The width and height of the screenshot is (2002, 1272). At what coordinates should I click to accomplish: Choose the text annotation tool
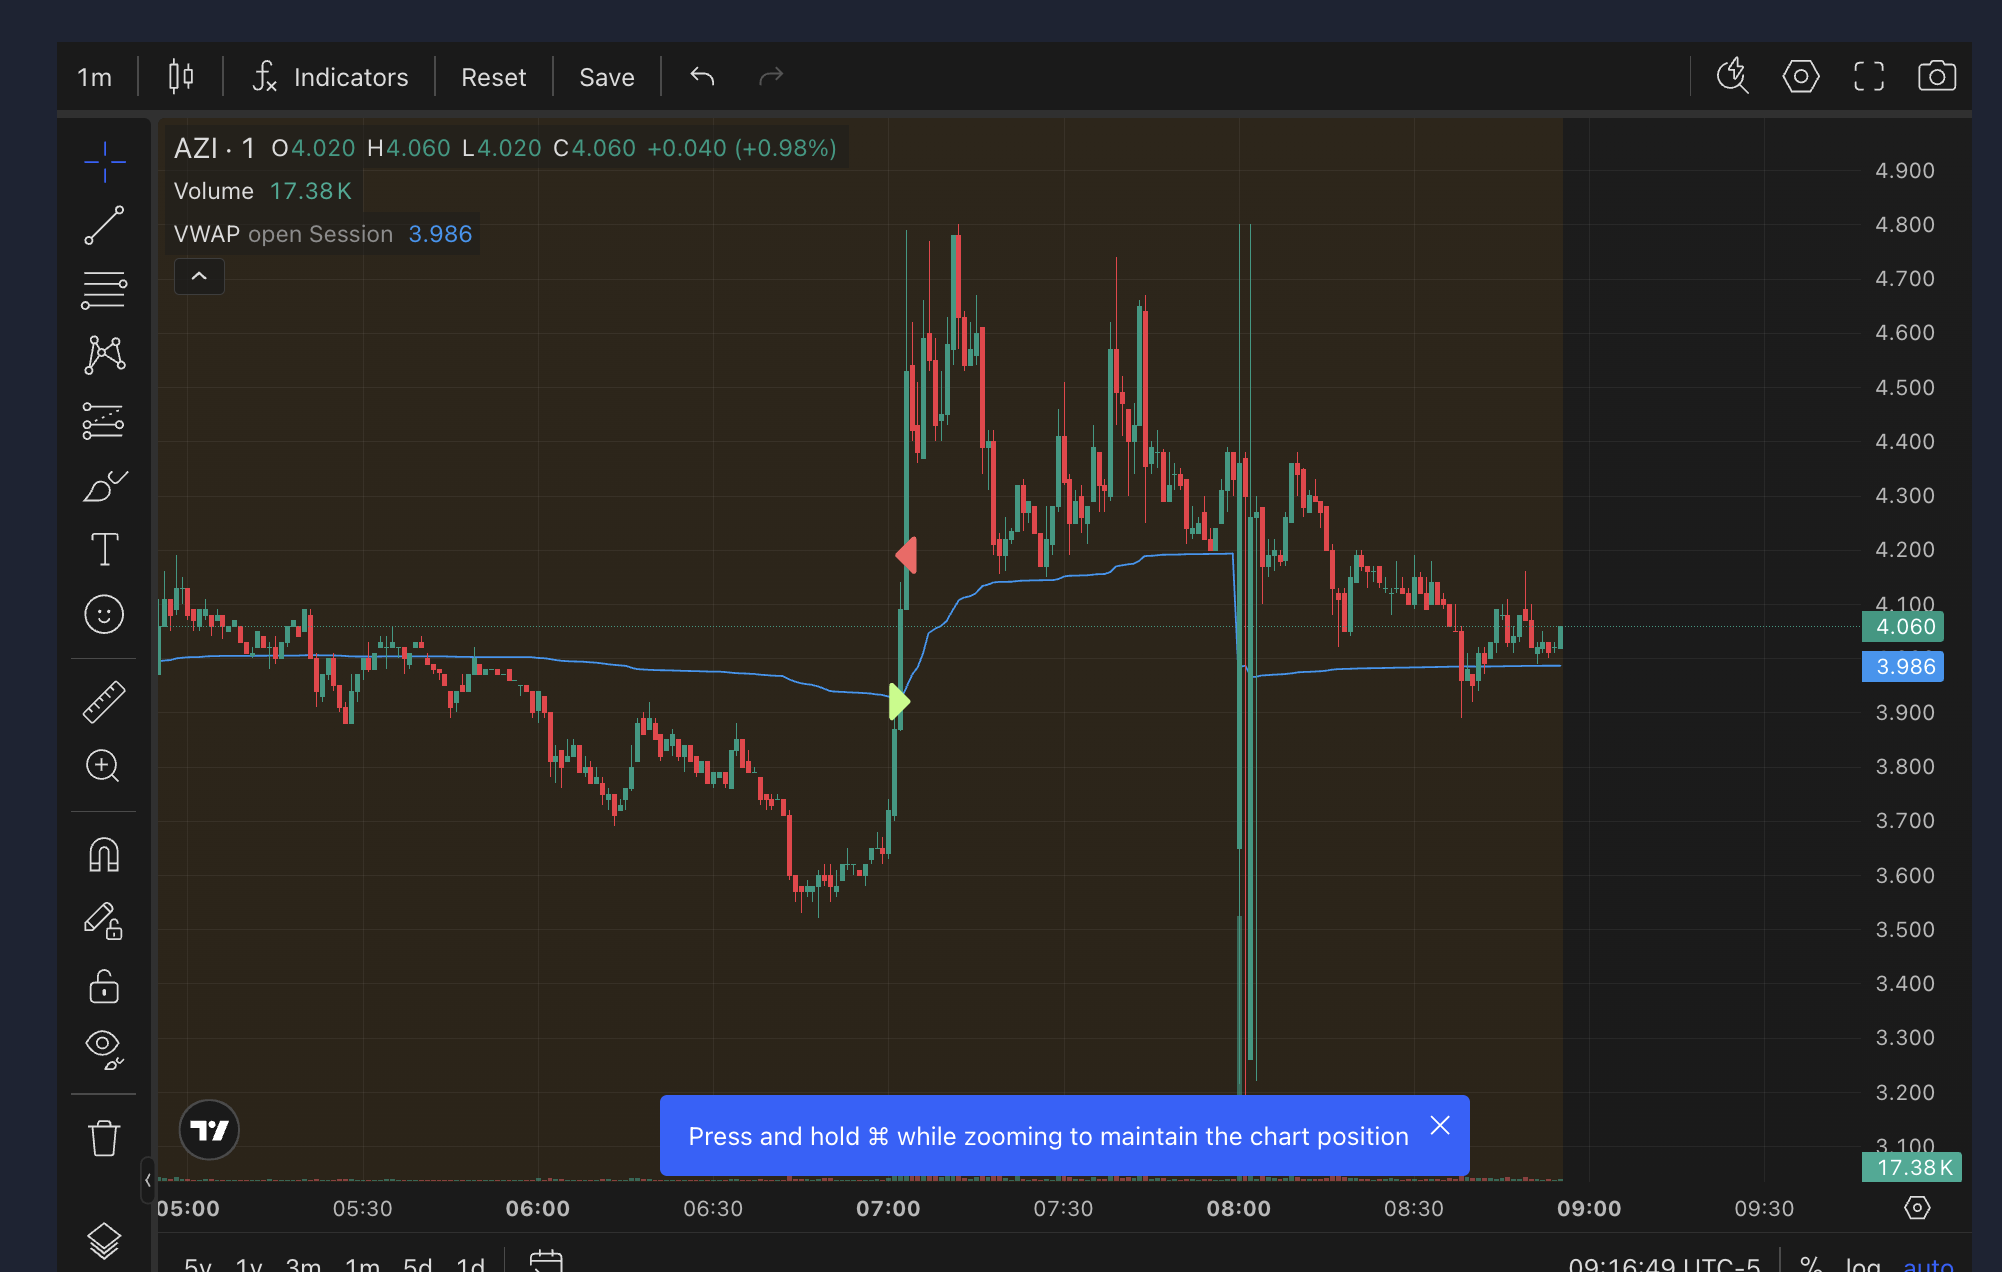click(x=104, y=549)
